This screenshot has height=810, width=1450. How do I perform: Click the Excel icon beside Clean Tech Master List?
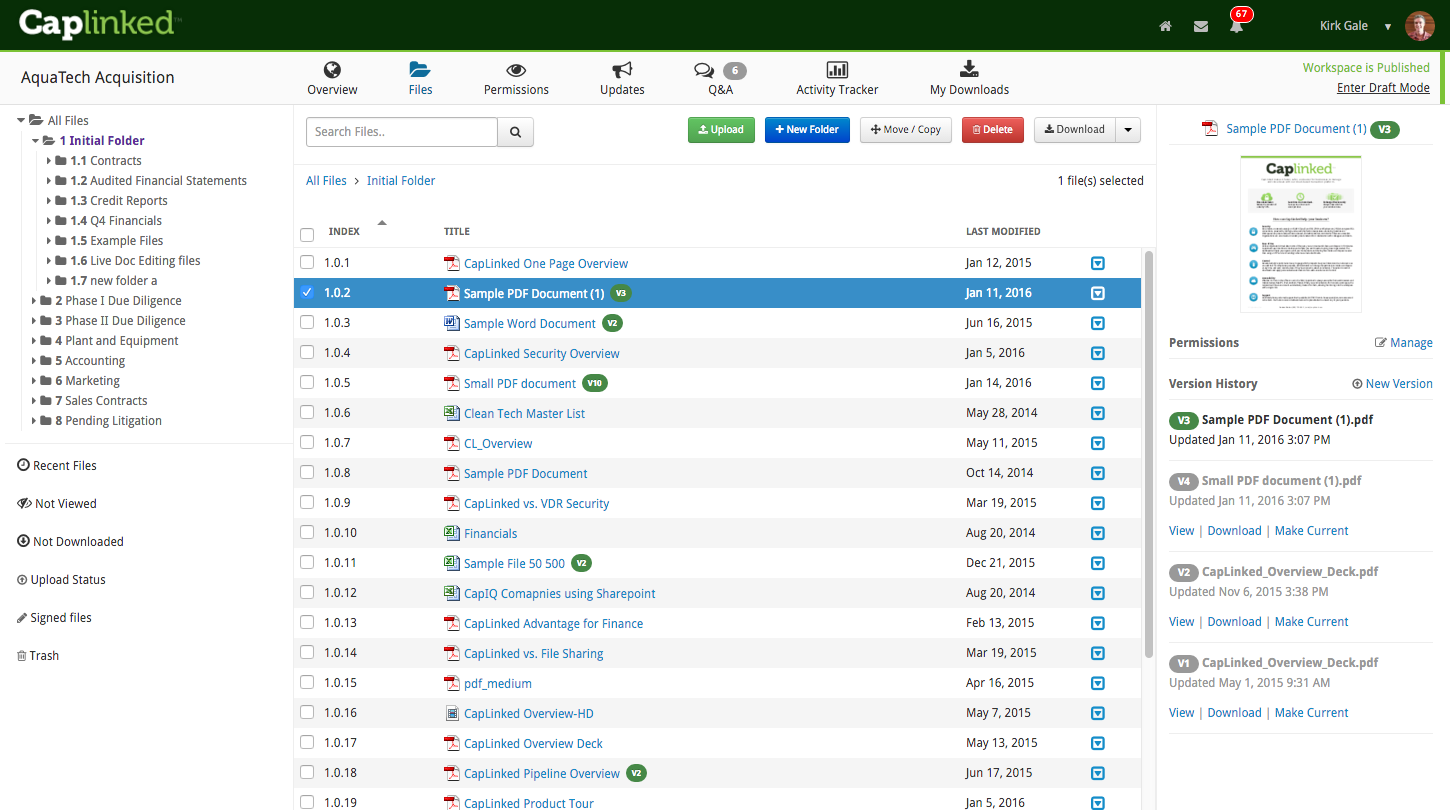pyautogui.click(x=451, y=413)
